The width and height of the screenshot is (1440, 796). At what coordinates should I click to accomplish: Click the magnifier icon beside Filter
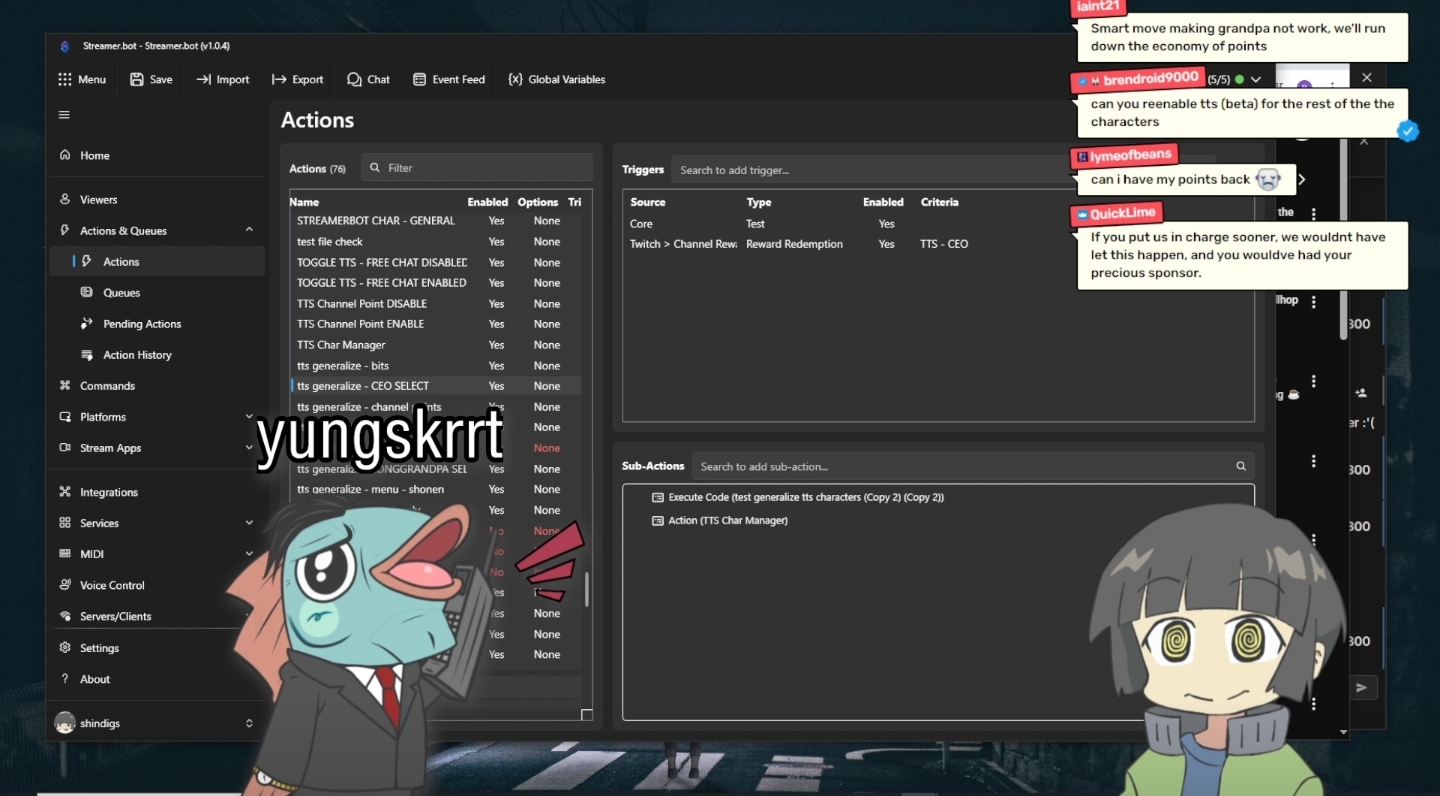(375, 168)
